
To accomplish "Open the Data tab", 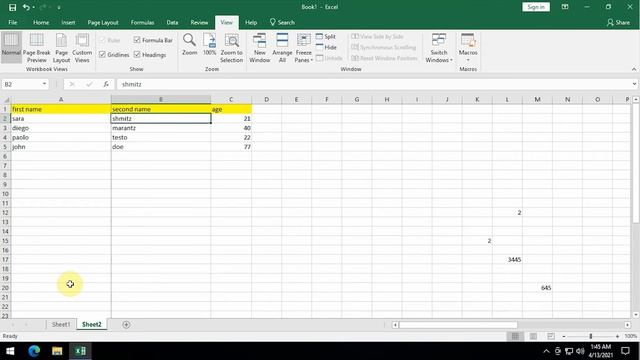I will [172, 22].
